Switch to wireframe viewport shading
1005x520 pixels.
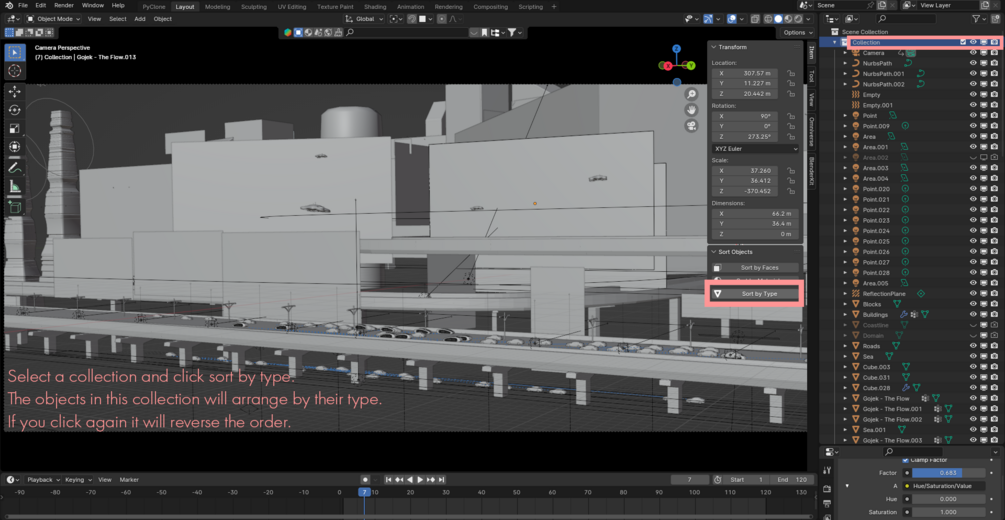pyautogui.click(x=767, y=19)
